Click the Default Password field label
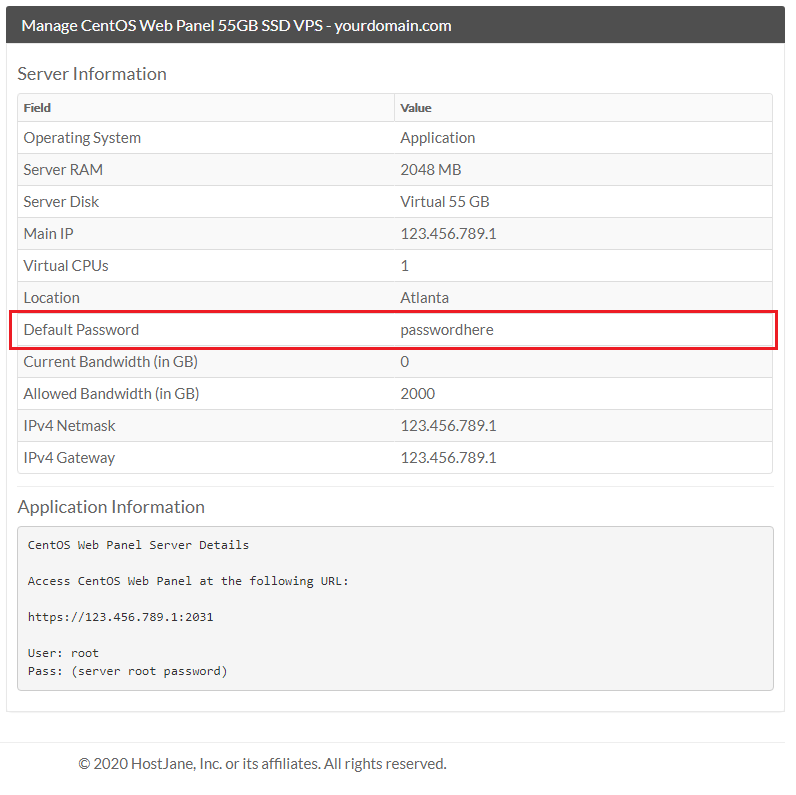Viewport: 796px width, 795px height. [x=81, y=330]
